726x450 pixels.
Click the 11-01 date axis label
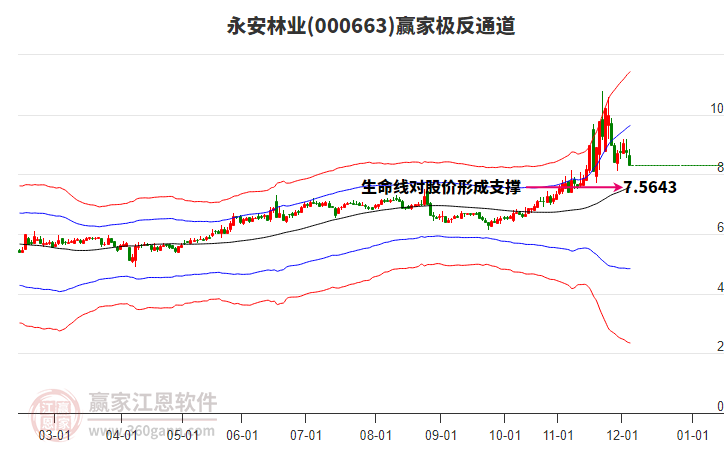[558, 435]
